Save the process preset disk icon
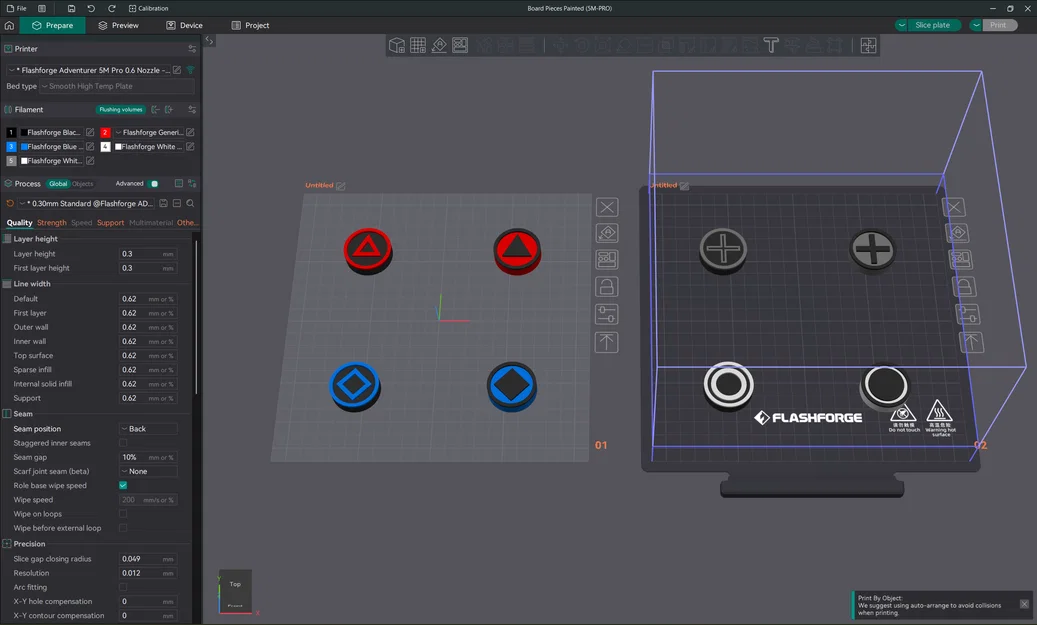The image size is (1037, 625). click(x=163, y=204)
